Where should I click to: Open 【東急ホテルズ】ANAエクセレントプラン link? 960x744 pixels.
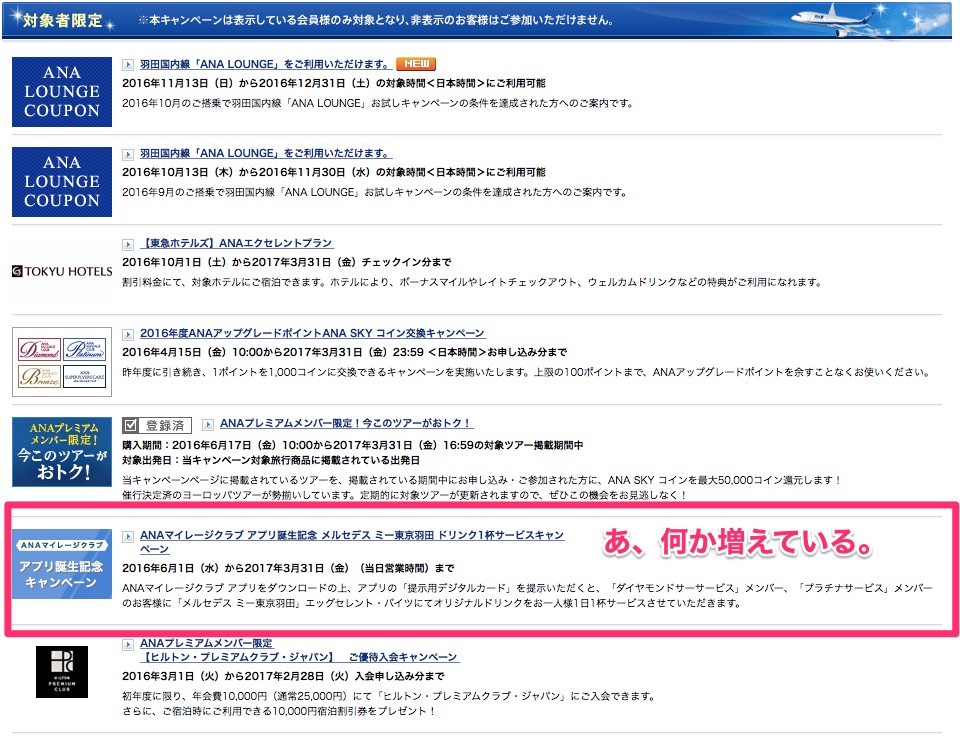(x=236, y=243)
